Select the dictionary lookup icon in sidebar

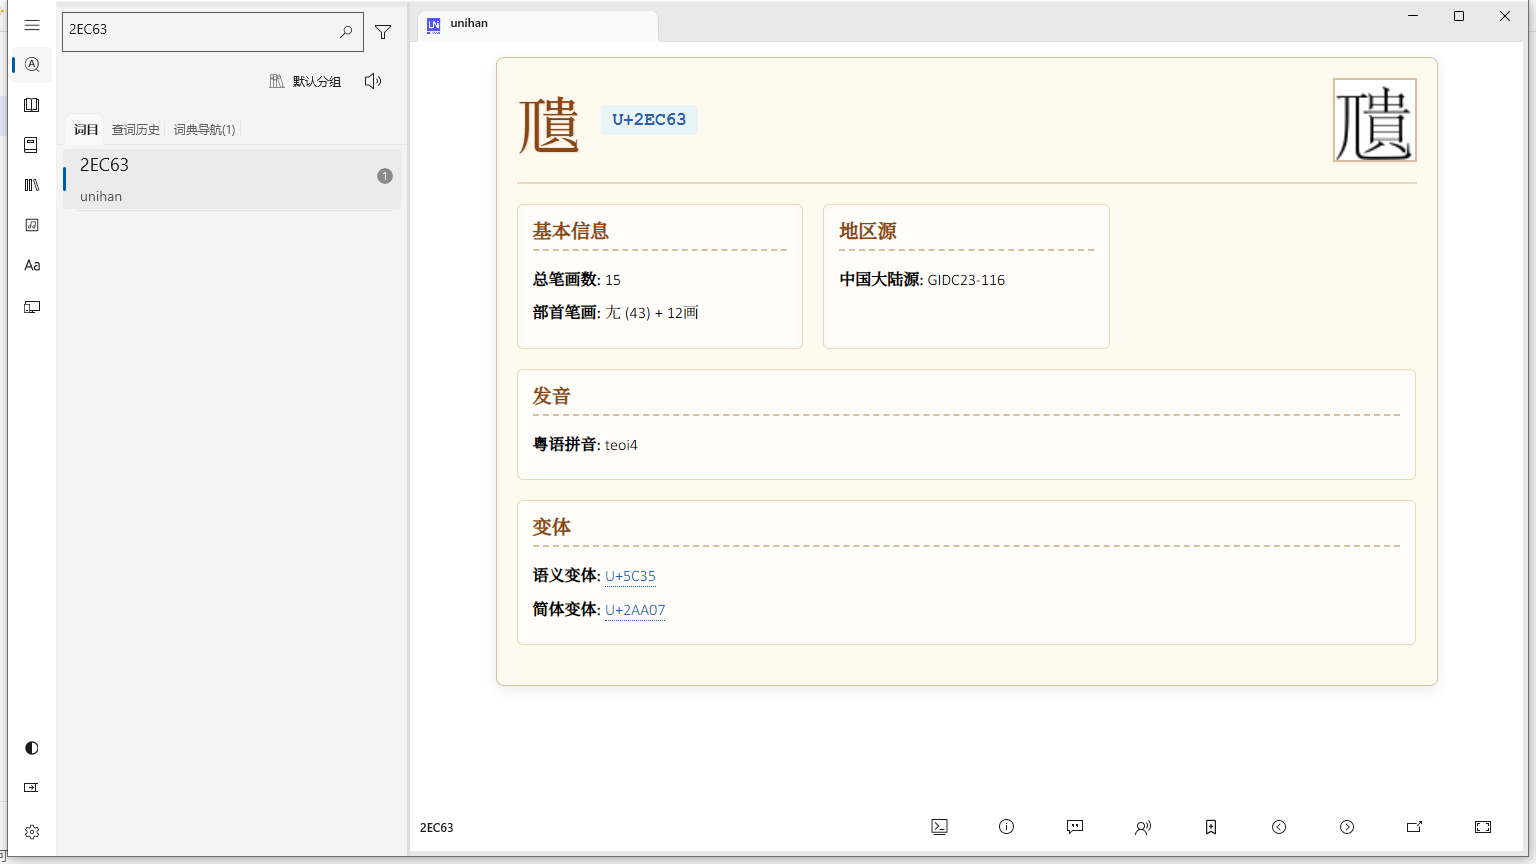(32, 64)
